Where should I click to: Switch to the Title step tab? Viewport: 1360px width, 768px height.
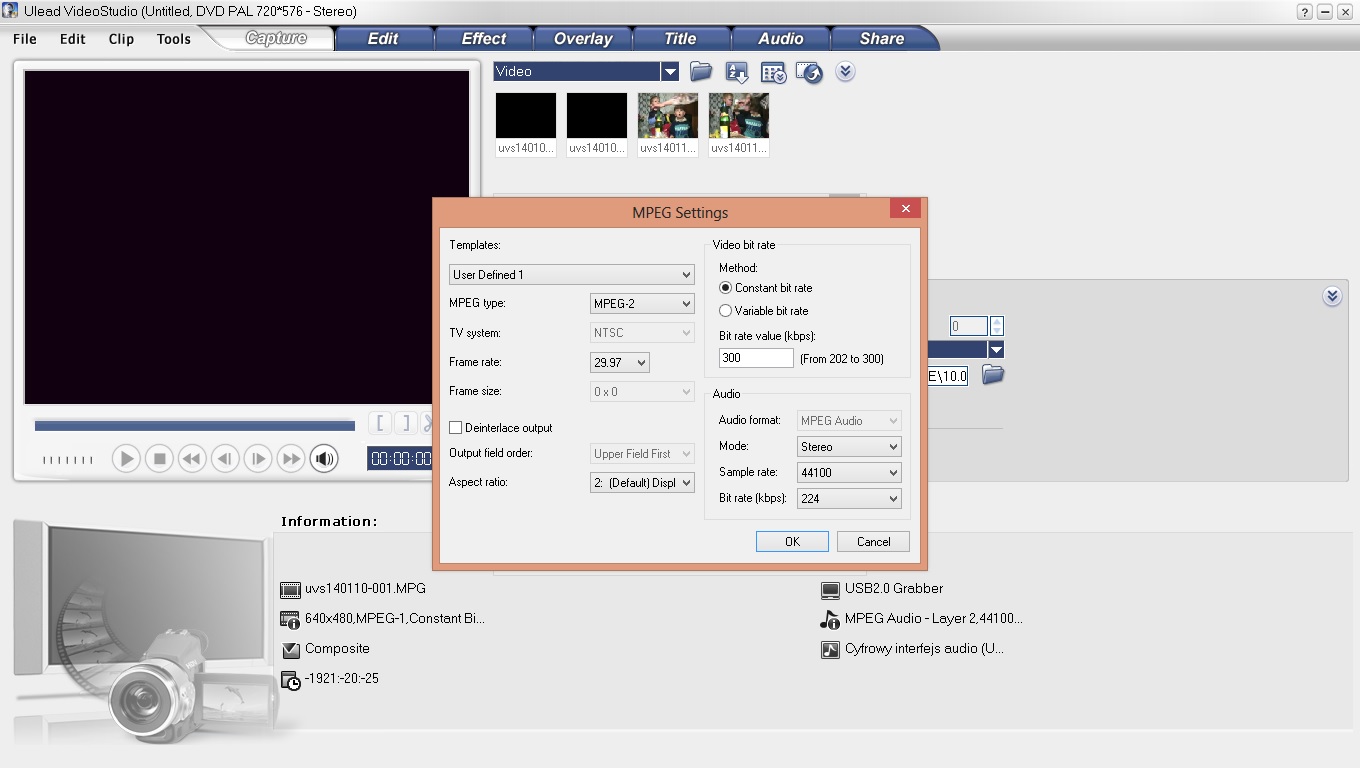(680, 39)
